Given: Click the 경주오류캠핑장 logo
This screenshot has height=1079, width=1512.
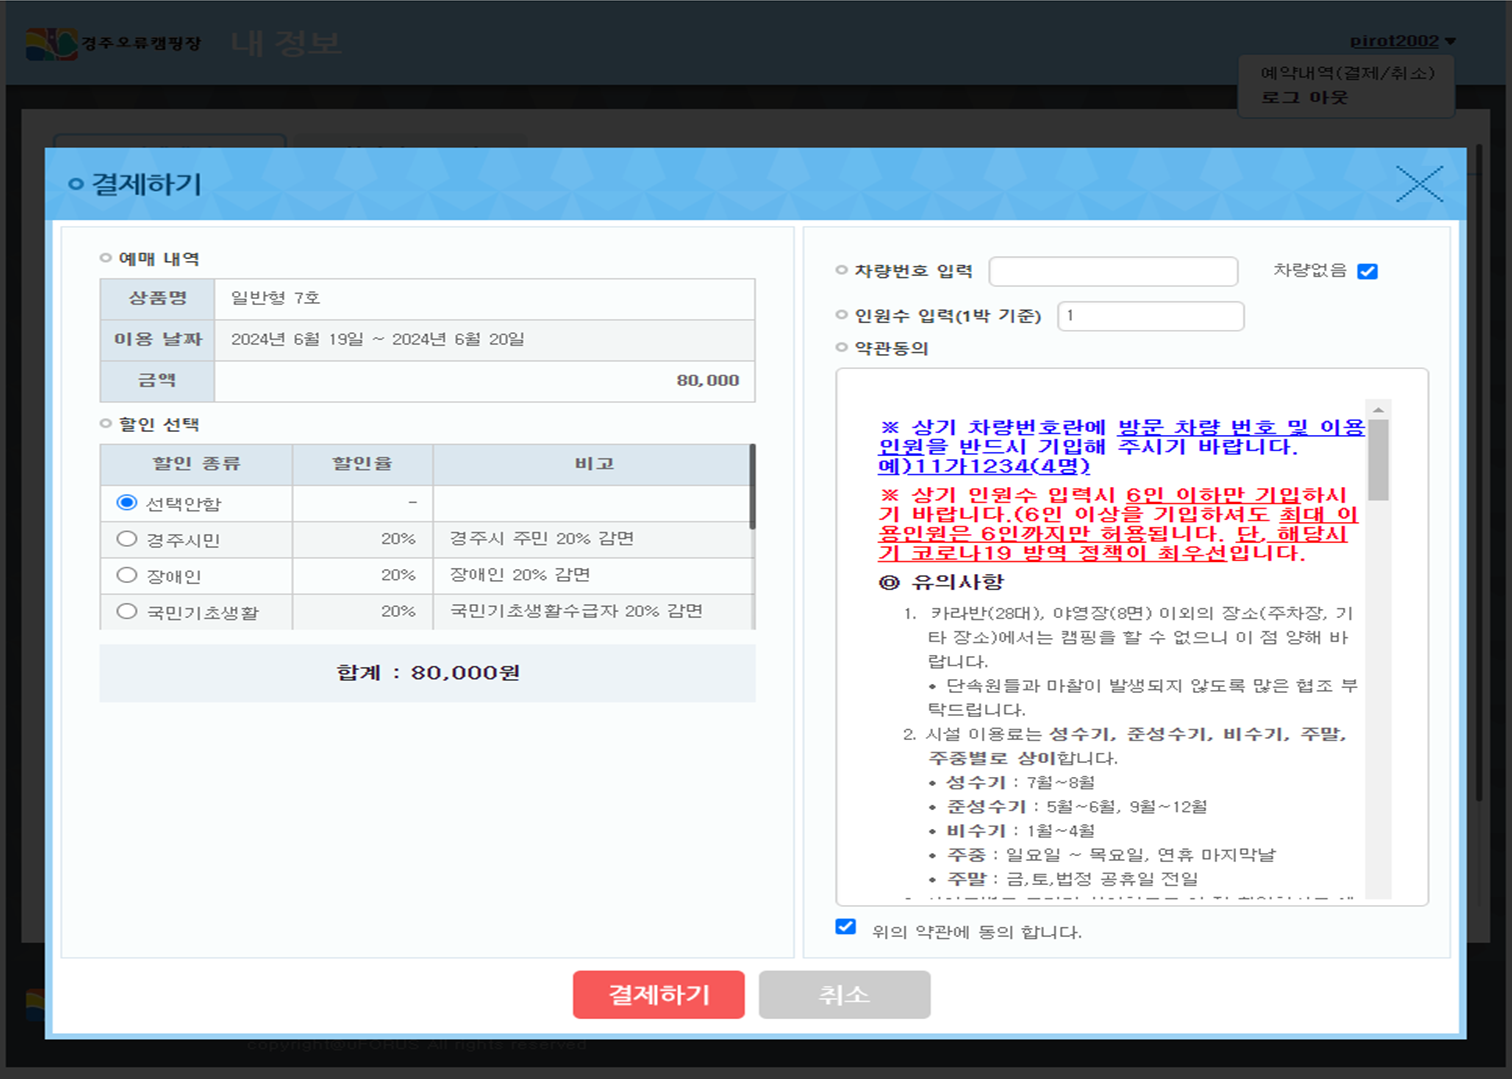Looking at the screenshot, I should click(x=113, y=43).
